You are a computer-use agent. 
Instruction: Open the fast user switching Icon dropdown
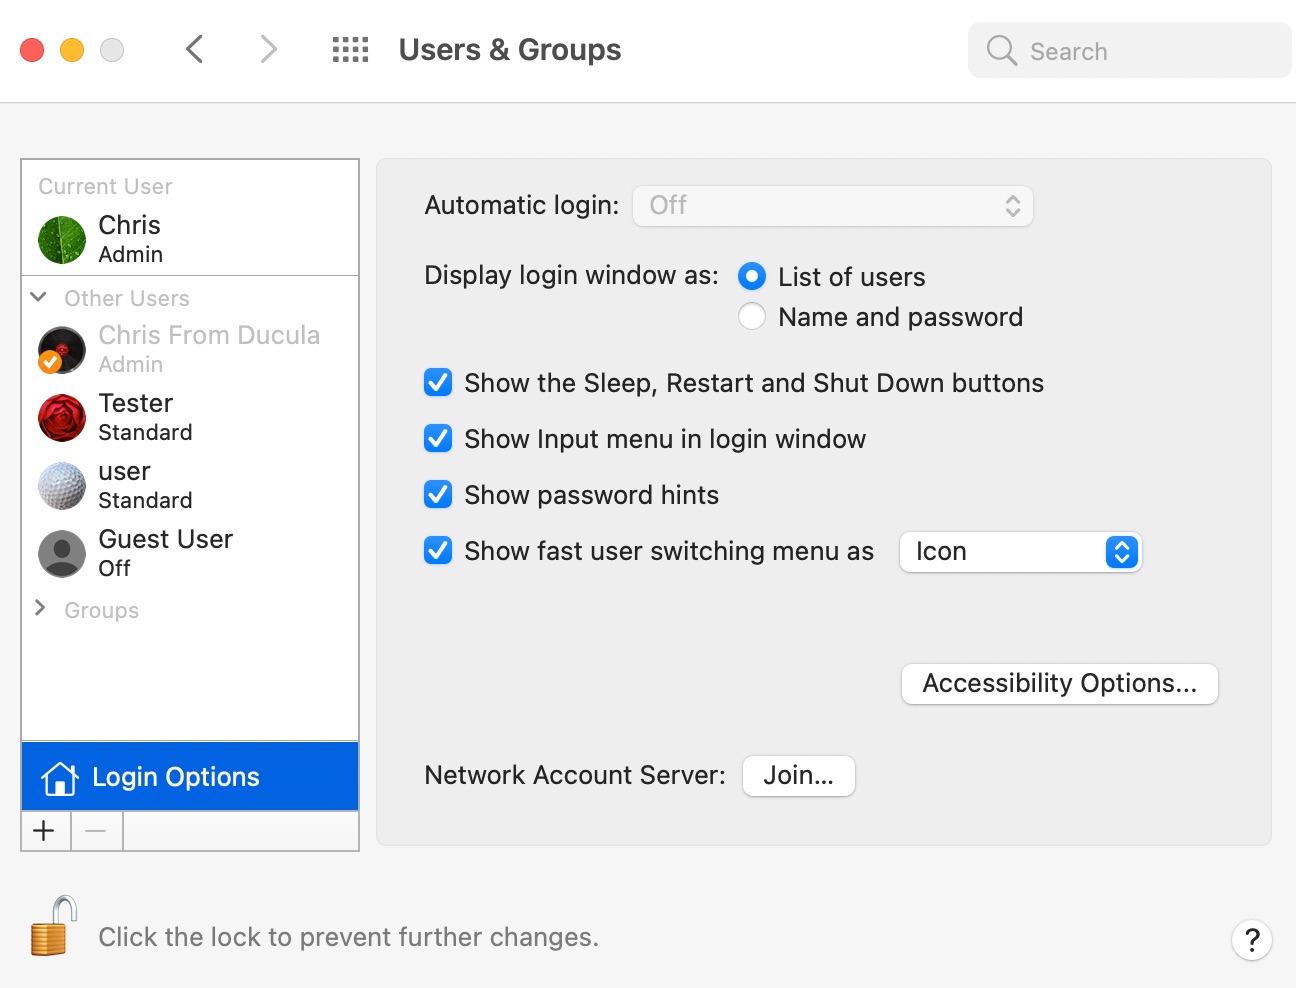click(x=1020, y=552)
